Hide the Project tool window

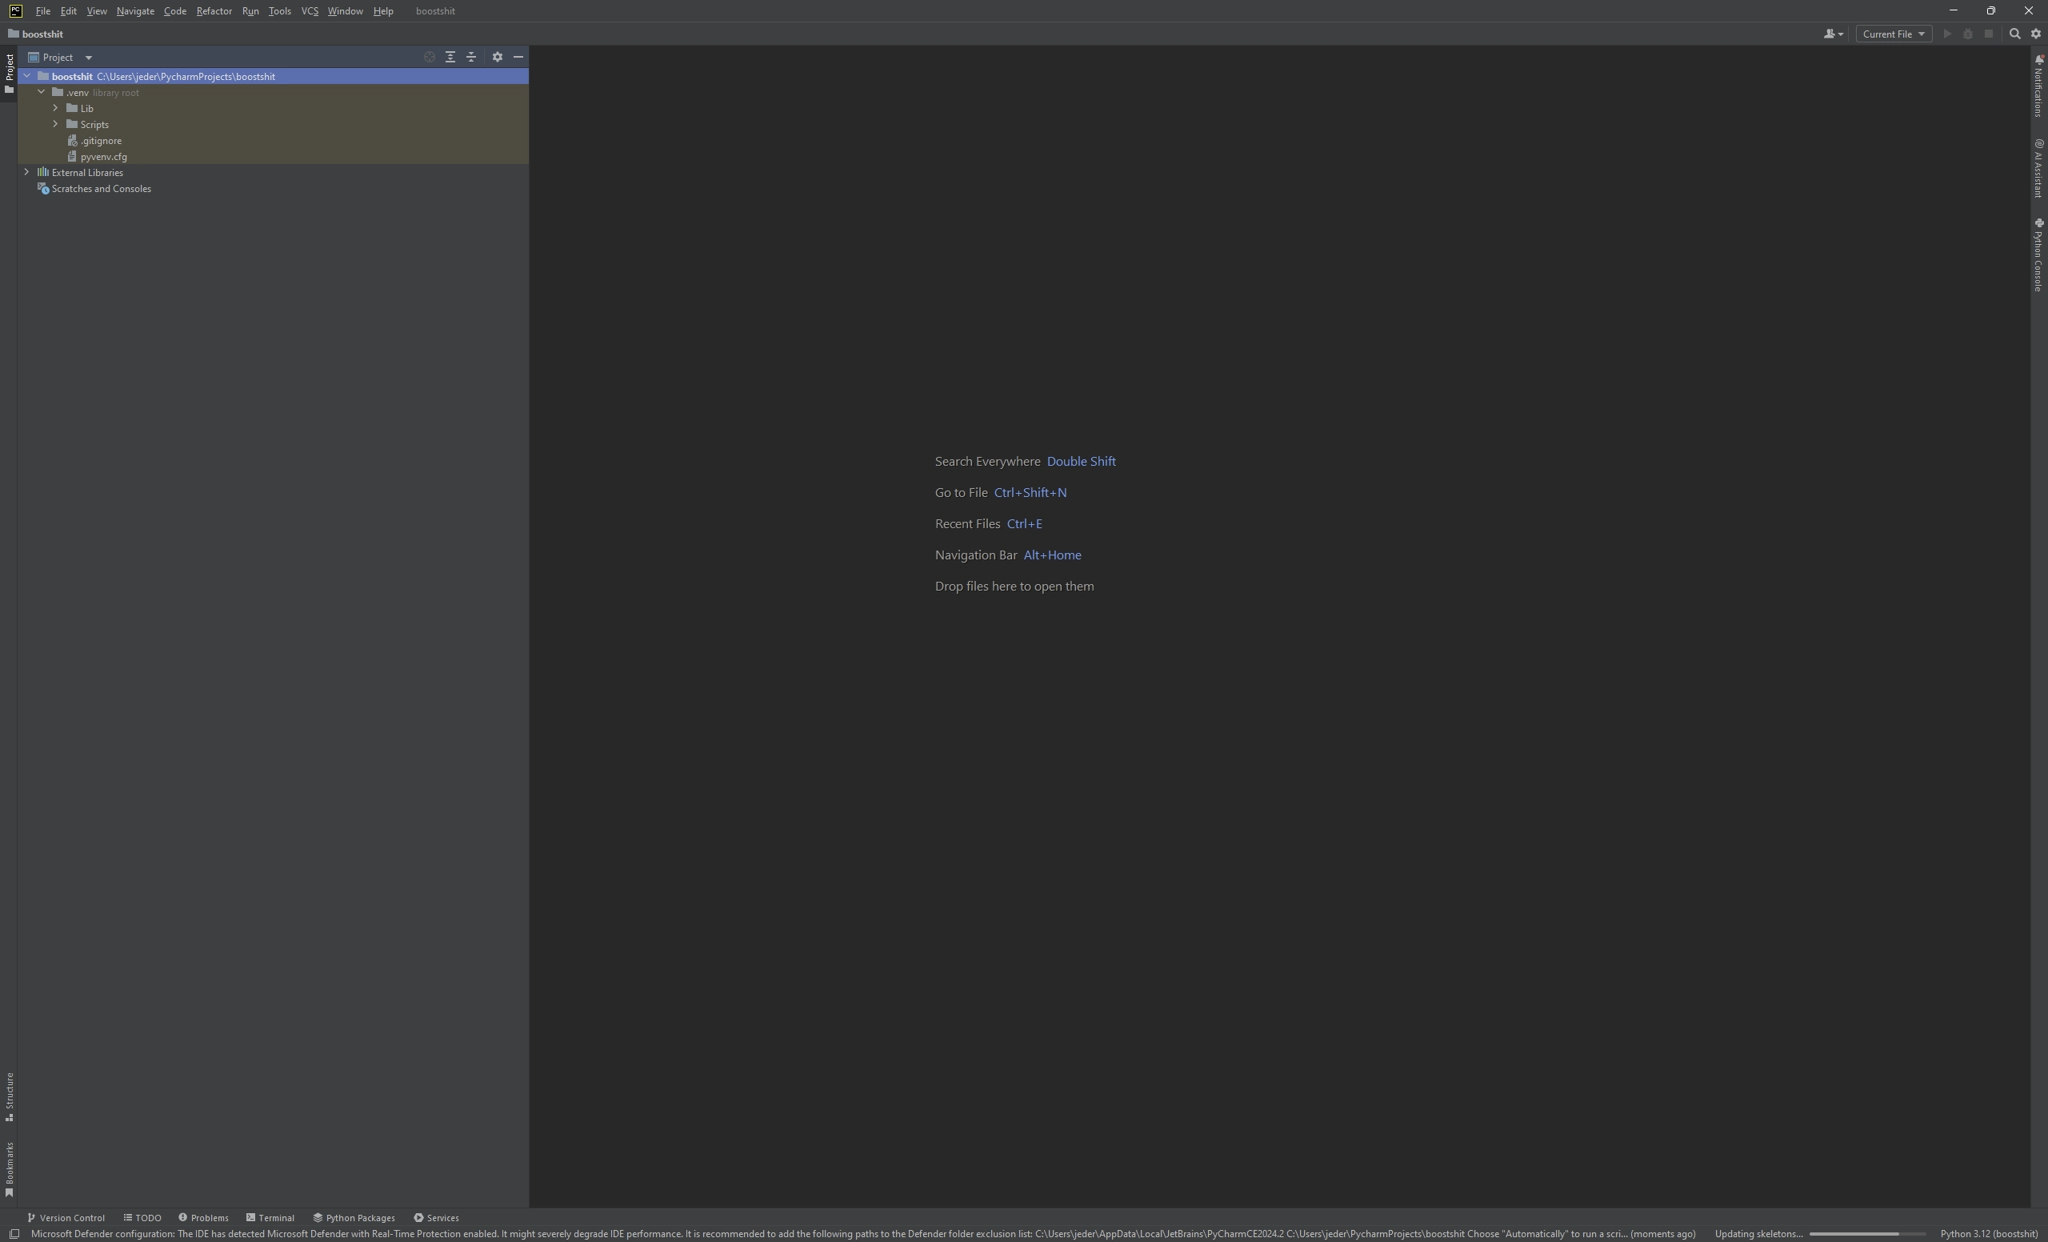[518, 57]
